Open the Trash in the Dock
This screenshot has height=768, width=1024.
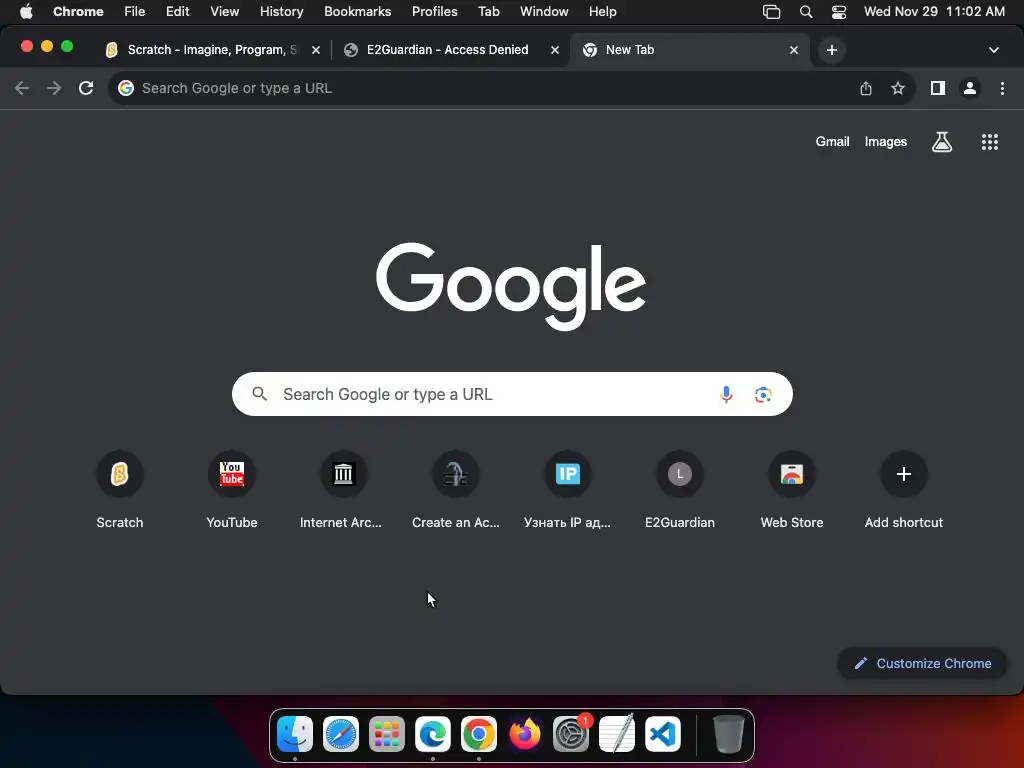coord(728,734)
